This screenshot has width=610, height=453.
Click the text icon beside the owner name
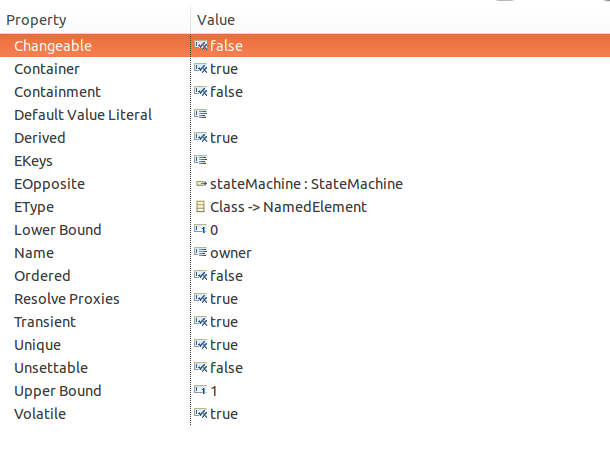(x=201, y=252)
